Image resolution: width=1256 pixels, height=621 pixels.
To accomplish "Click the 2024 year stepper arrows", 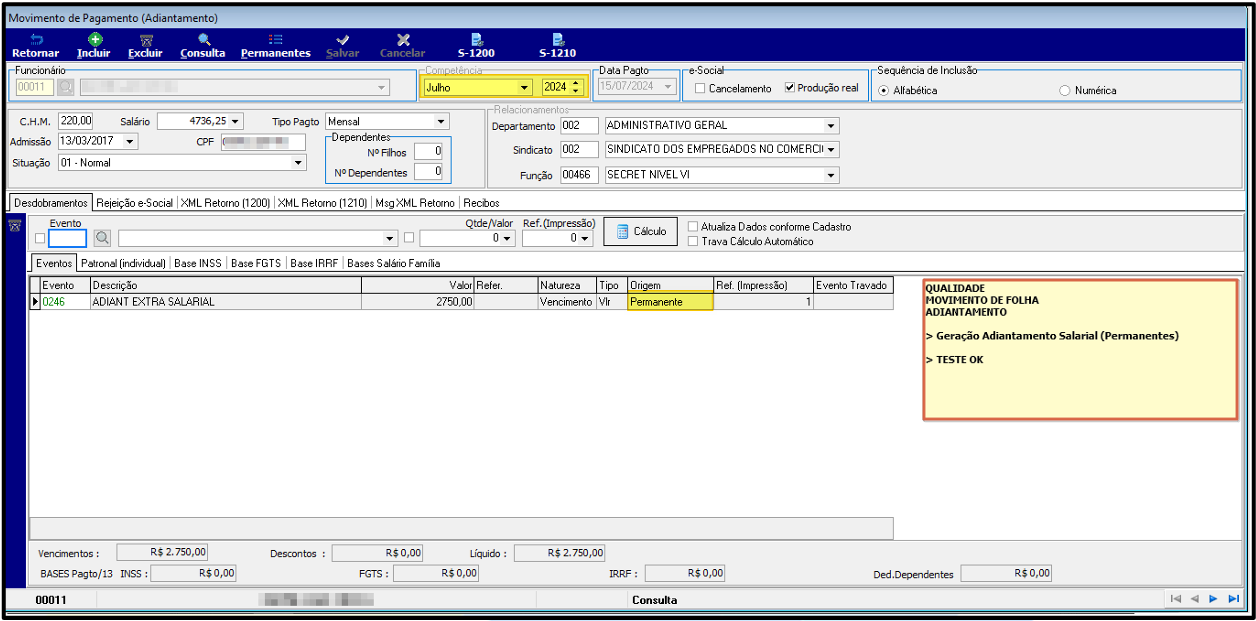I will click(x=576, y=87).
